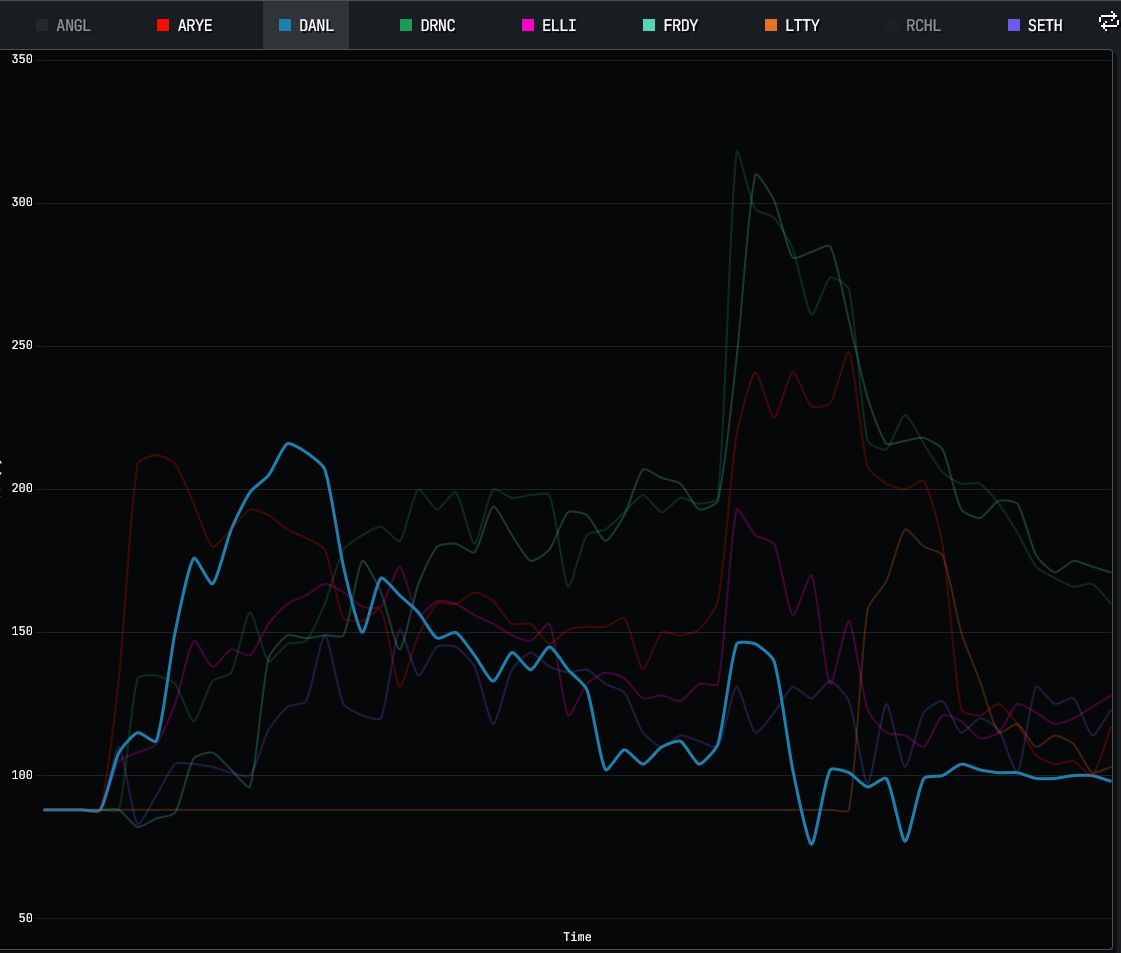The width and height of the screenshot is (1121, 953).
Task: Click the 150 y-axis tick label
Action: (x=22, y=631)
